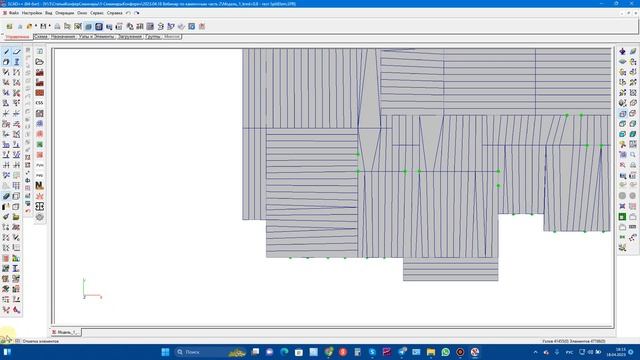Click the status text Отметка элементов
The image size is (640, 360).
(x=40, y=341)
